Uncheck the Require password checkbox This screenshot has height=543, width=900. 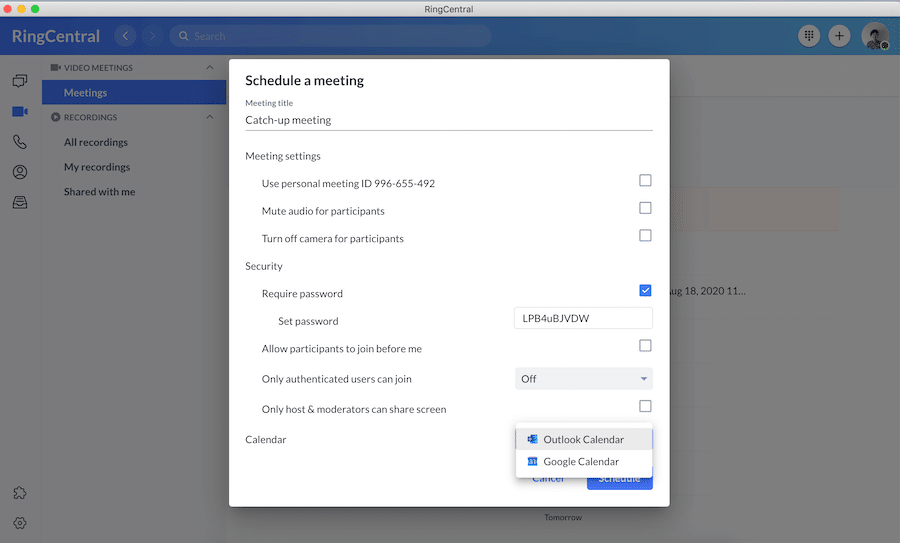click(645, 291)
